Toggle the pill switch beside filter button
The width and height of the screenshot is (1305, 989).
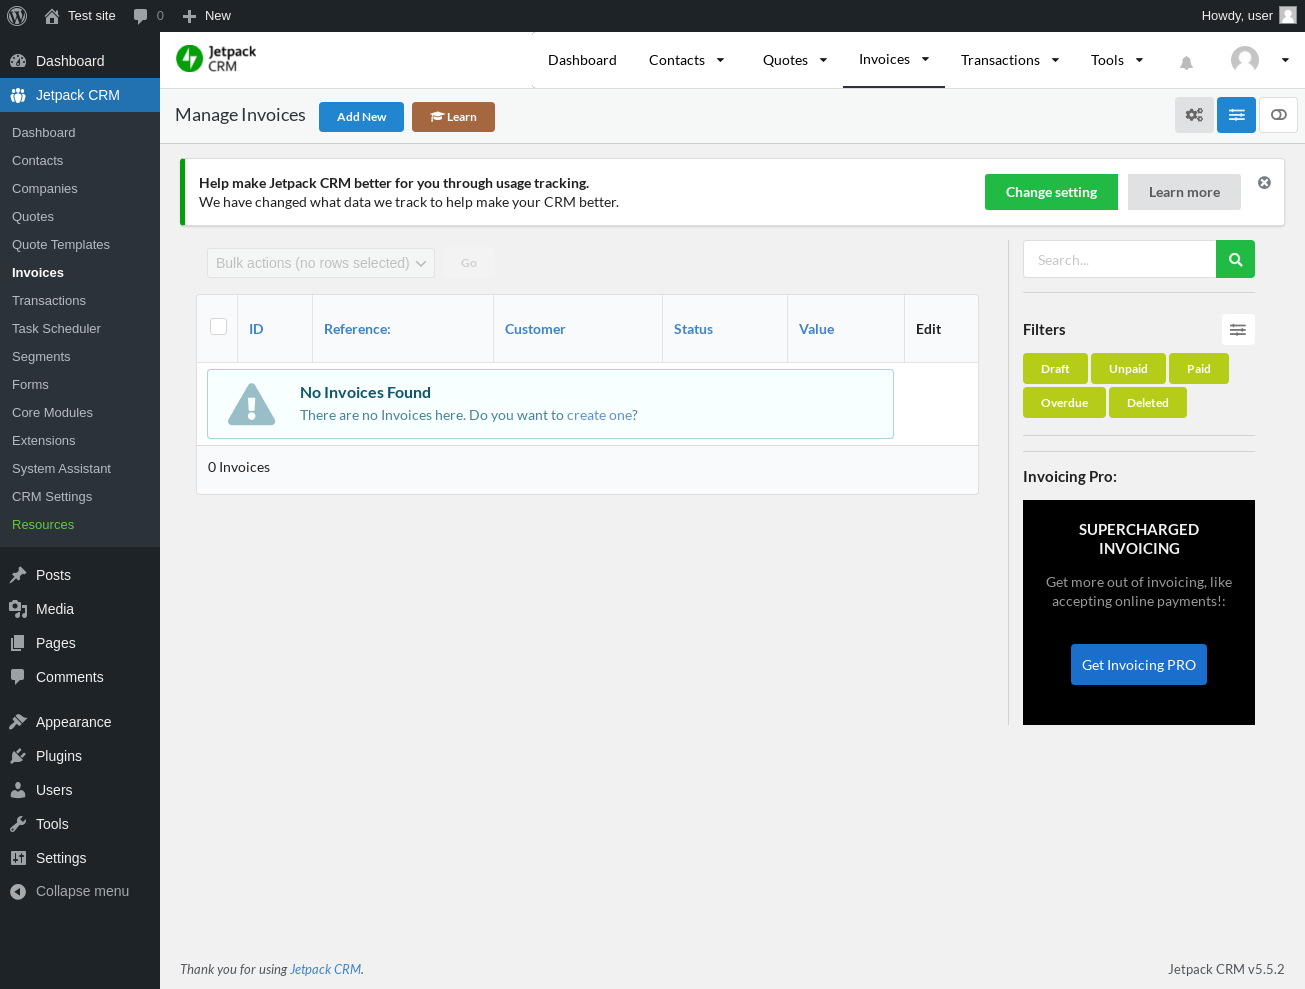point(1278,115)
